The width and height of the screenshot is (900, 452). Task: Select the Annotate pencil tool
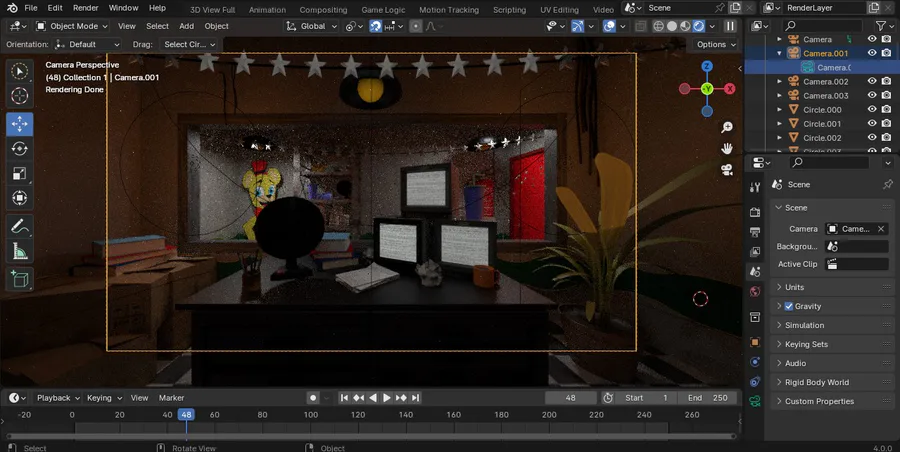pos(20,227)
